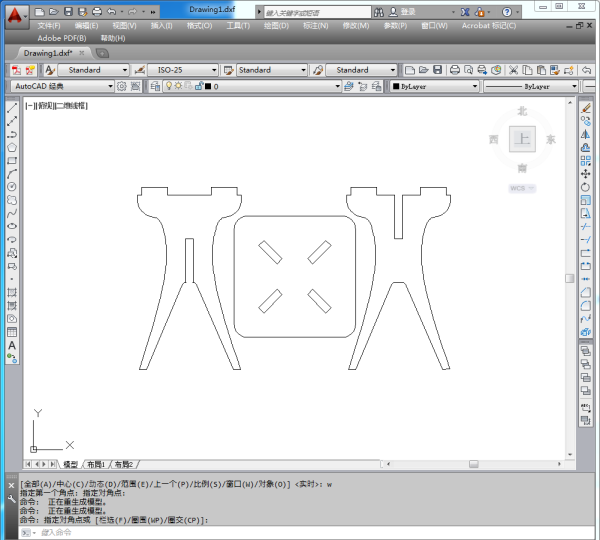The width and height of the screenshot is (600, 540).
Task: Click the Cut scissors icon
Action: point(513,70)
